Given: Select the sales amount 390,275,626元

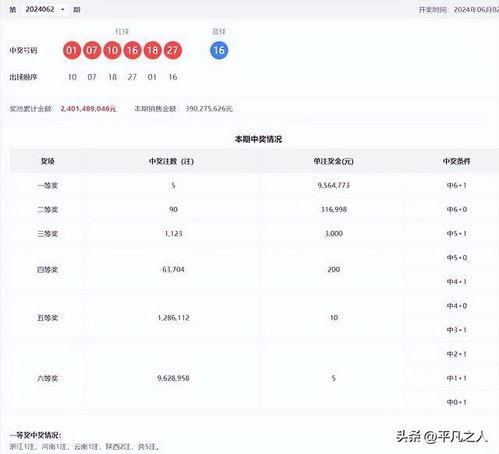Looking at the screenshot, I should point(209,109).
